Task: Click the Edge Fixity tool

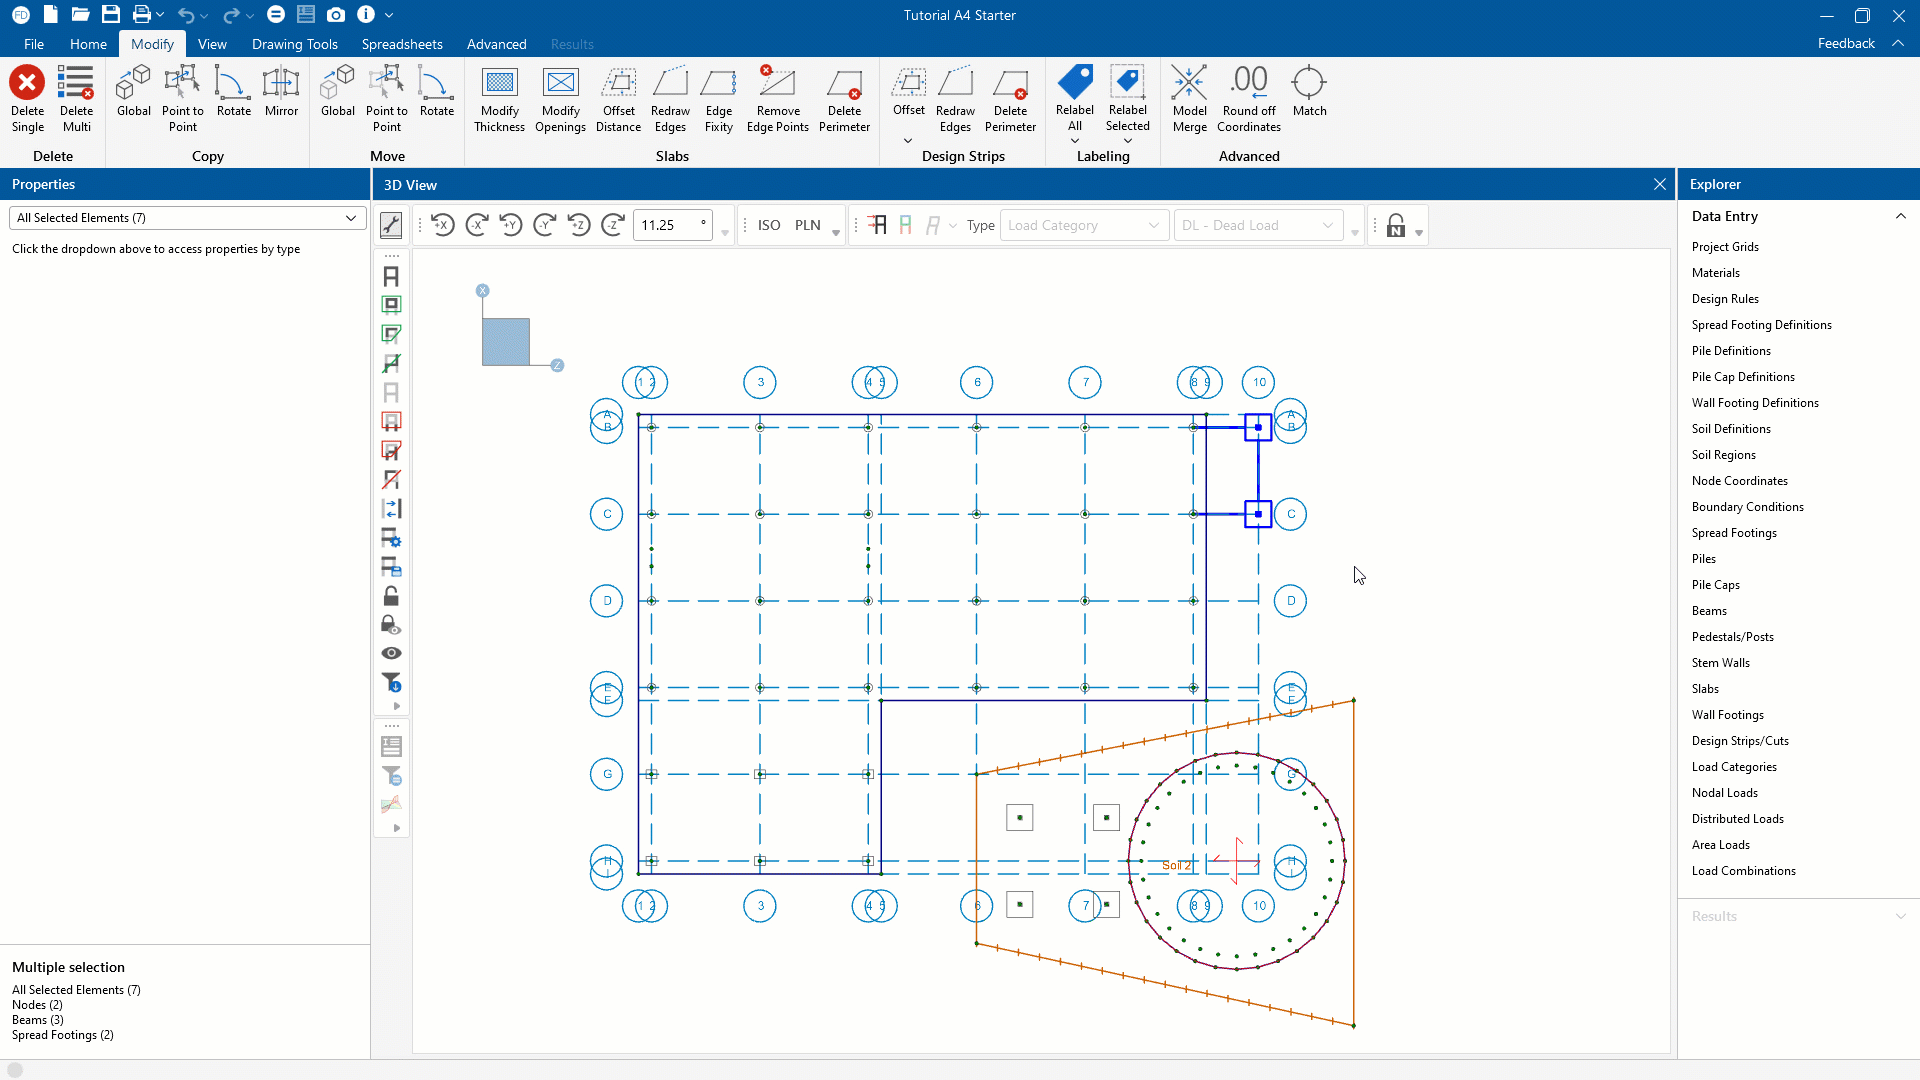Action: (718, 98)
